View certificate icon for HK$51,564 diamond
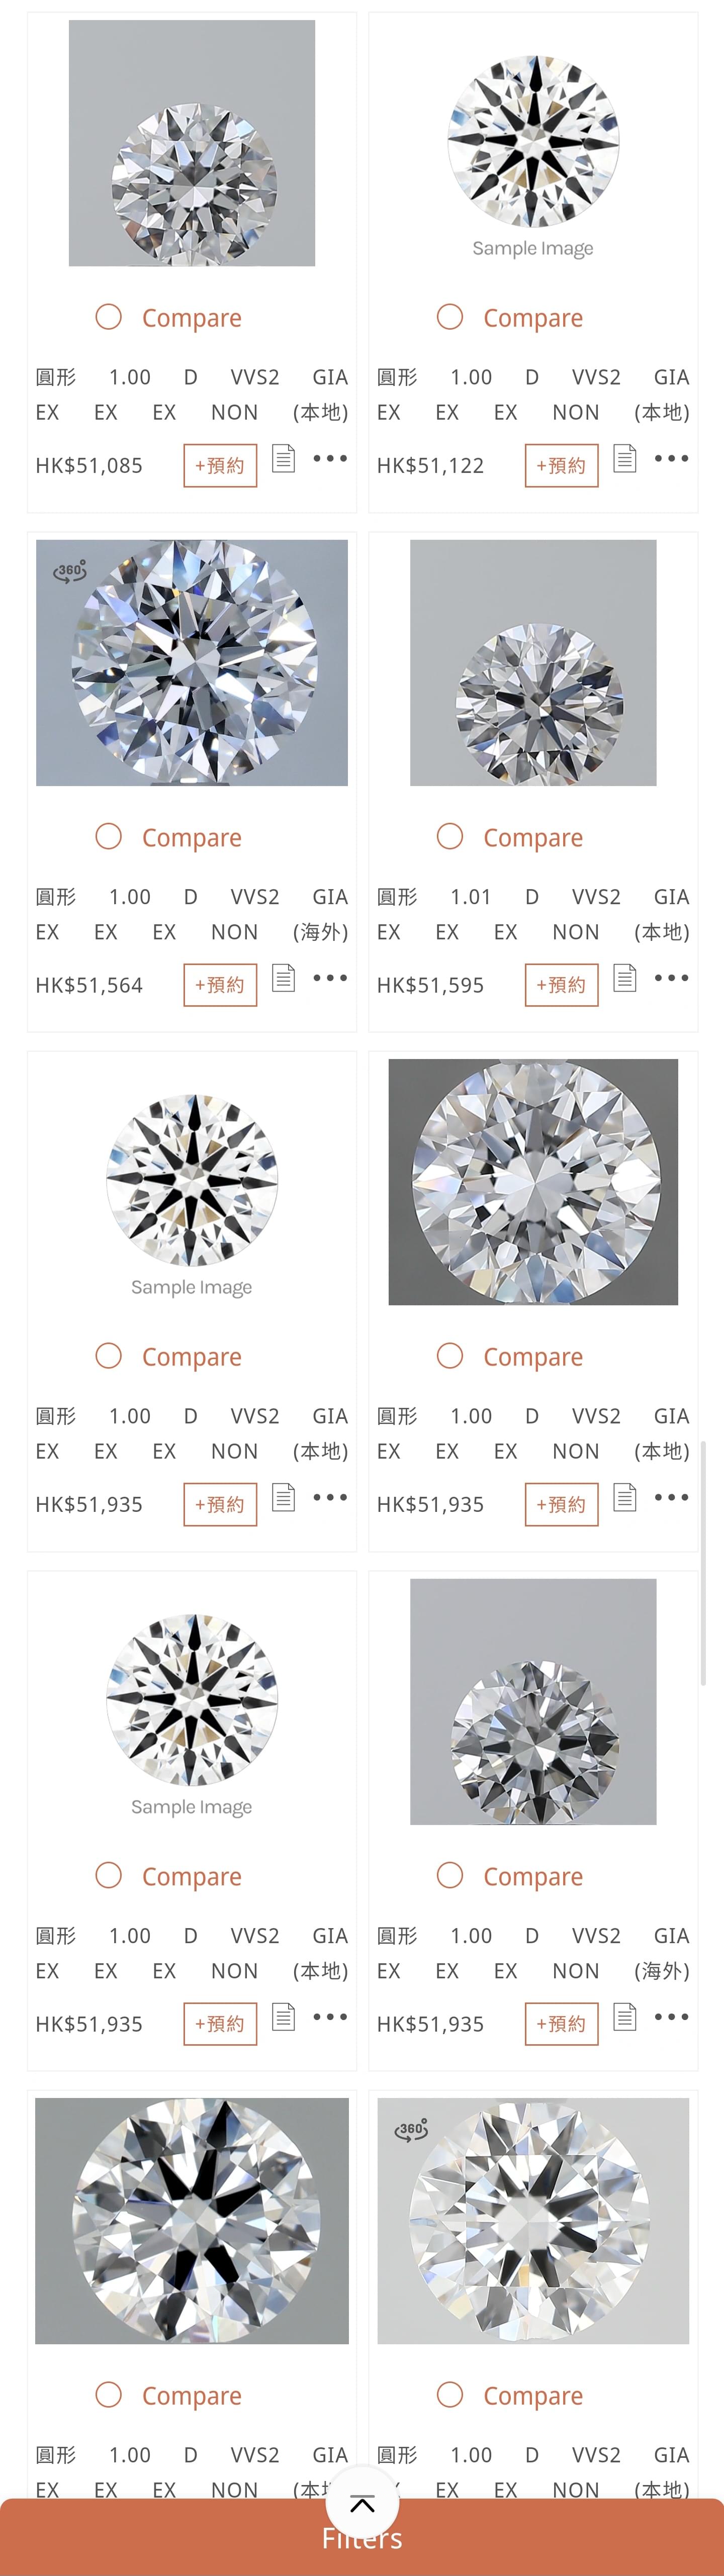The width and height of the screenshot is (724, 2576). (284, 978)
